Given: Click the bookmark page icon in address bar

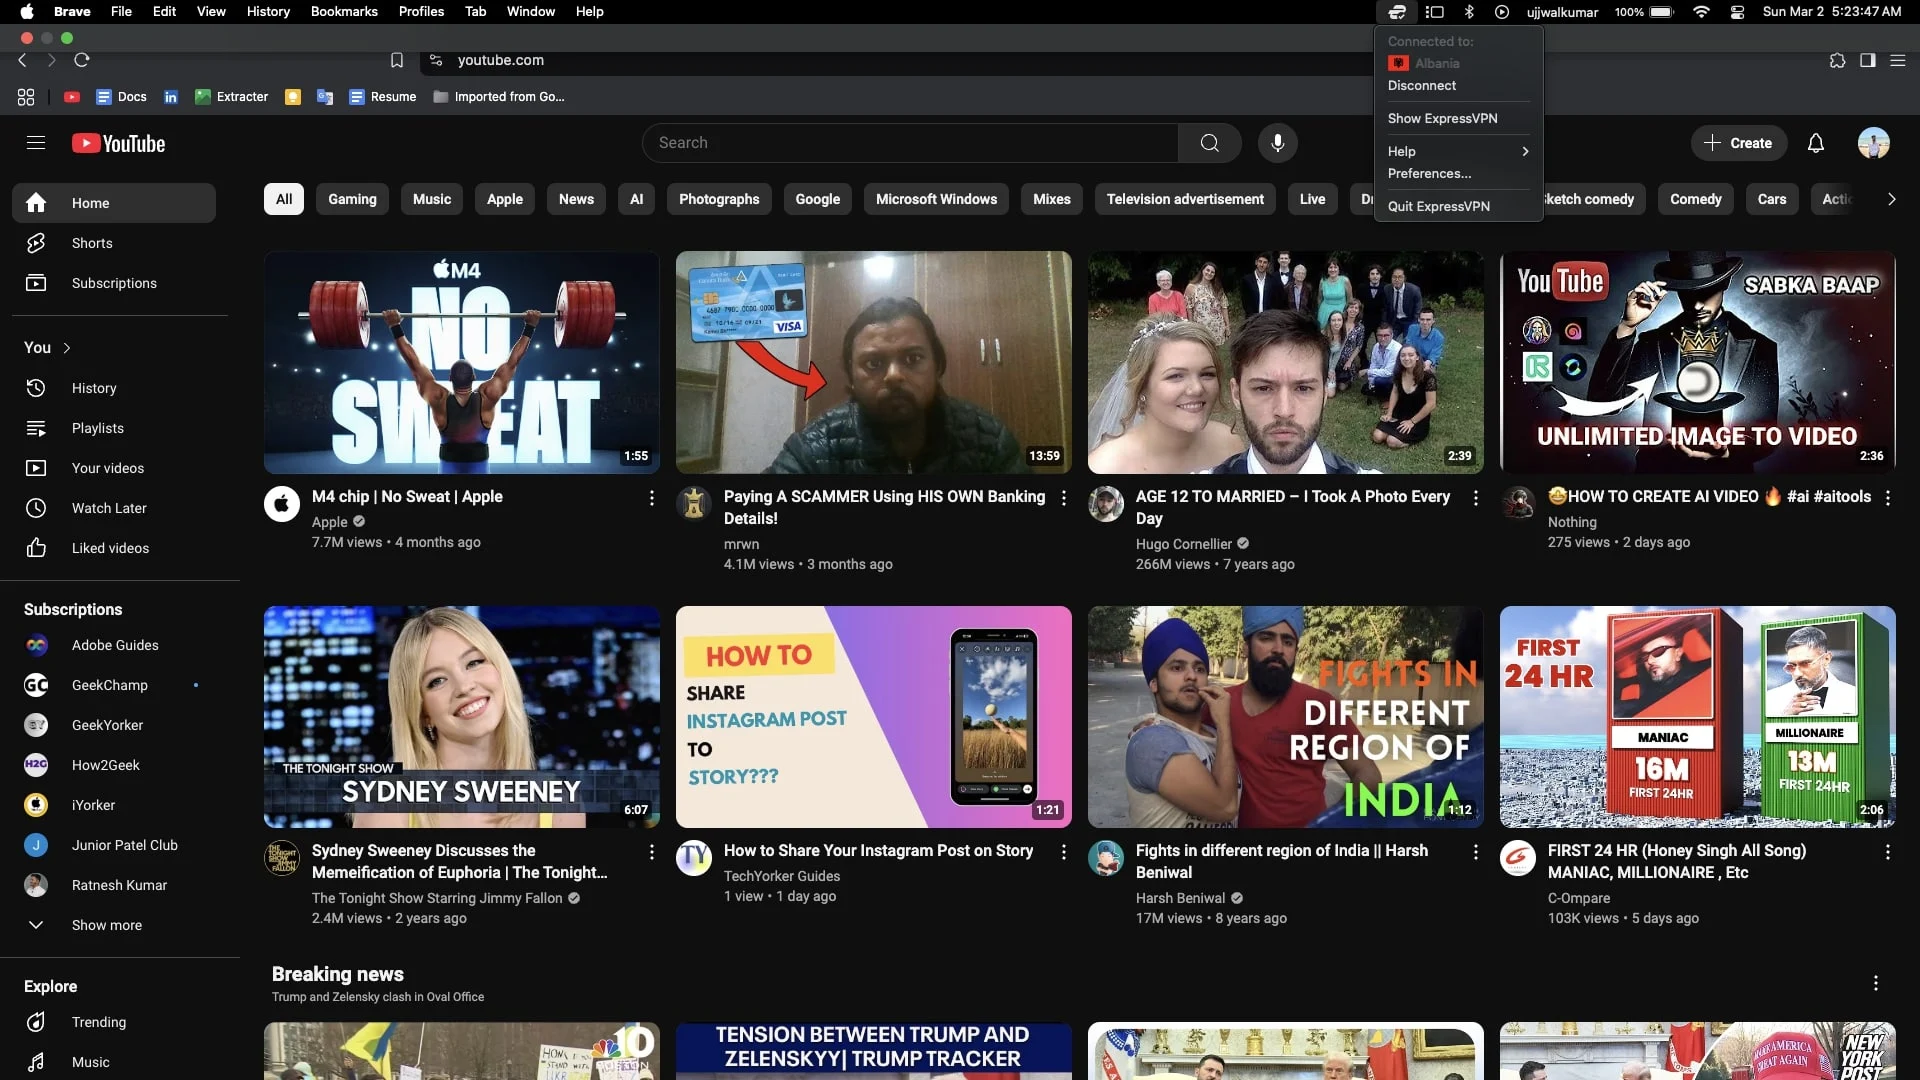Looking at the screenshot, I should point(397,60).
